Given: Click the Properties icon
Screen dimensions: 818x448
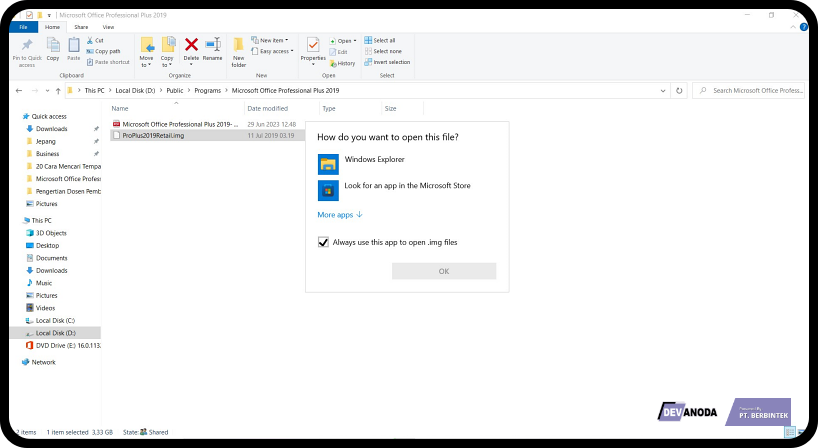Looking at the screenshot, I should click(313, 45).
